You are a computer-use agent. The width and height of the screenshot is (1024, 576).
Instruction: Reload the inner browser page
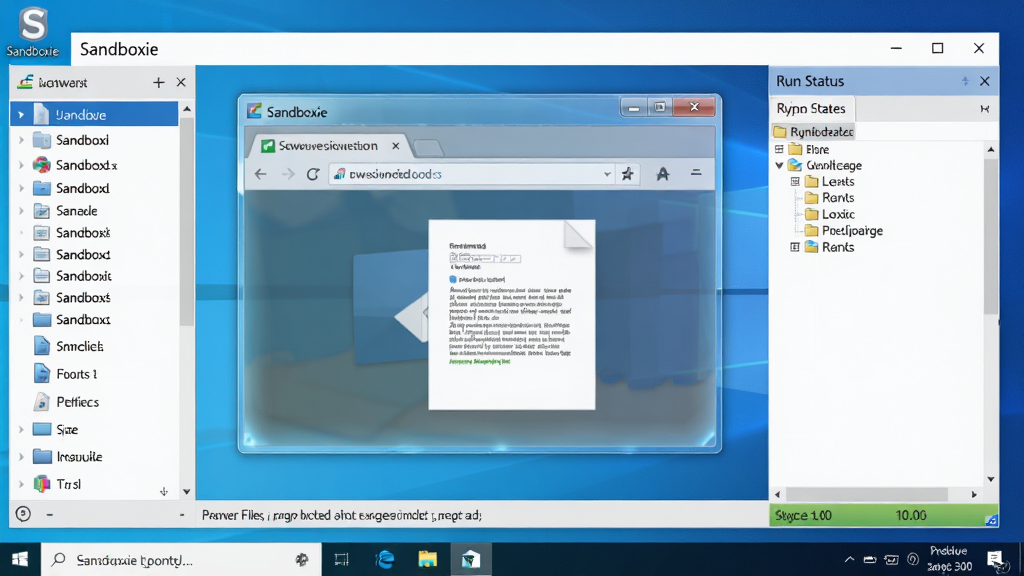pyautogui.click(x=313, y=174)
